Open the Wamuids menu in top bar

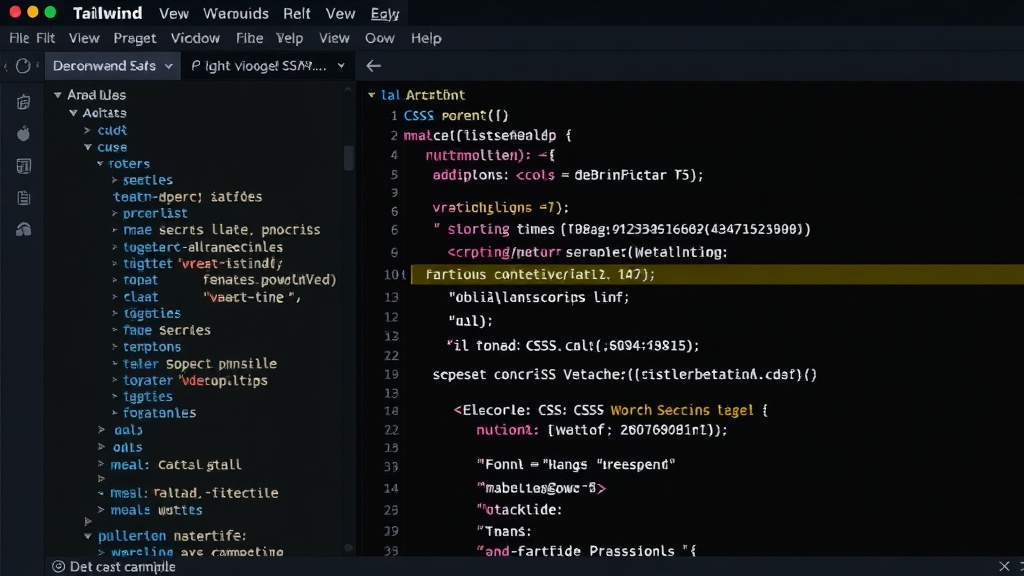pyautogui.click(x=236, y=13)
